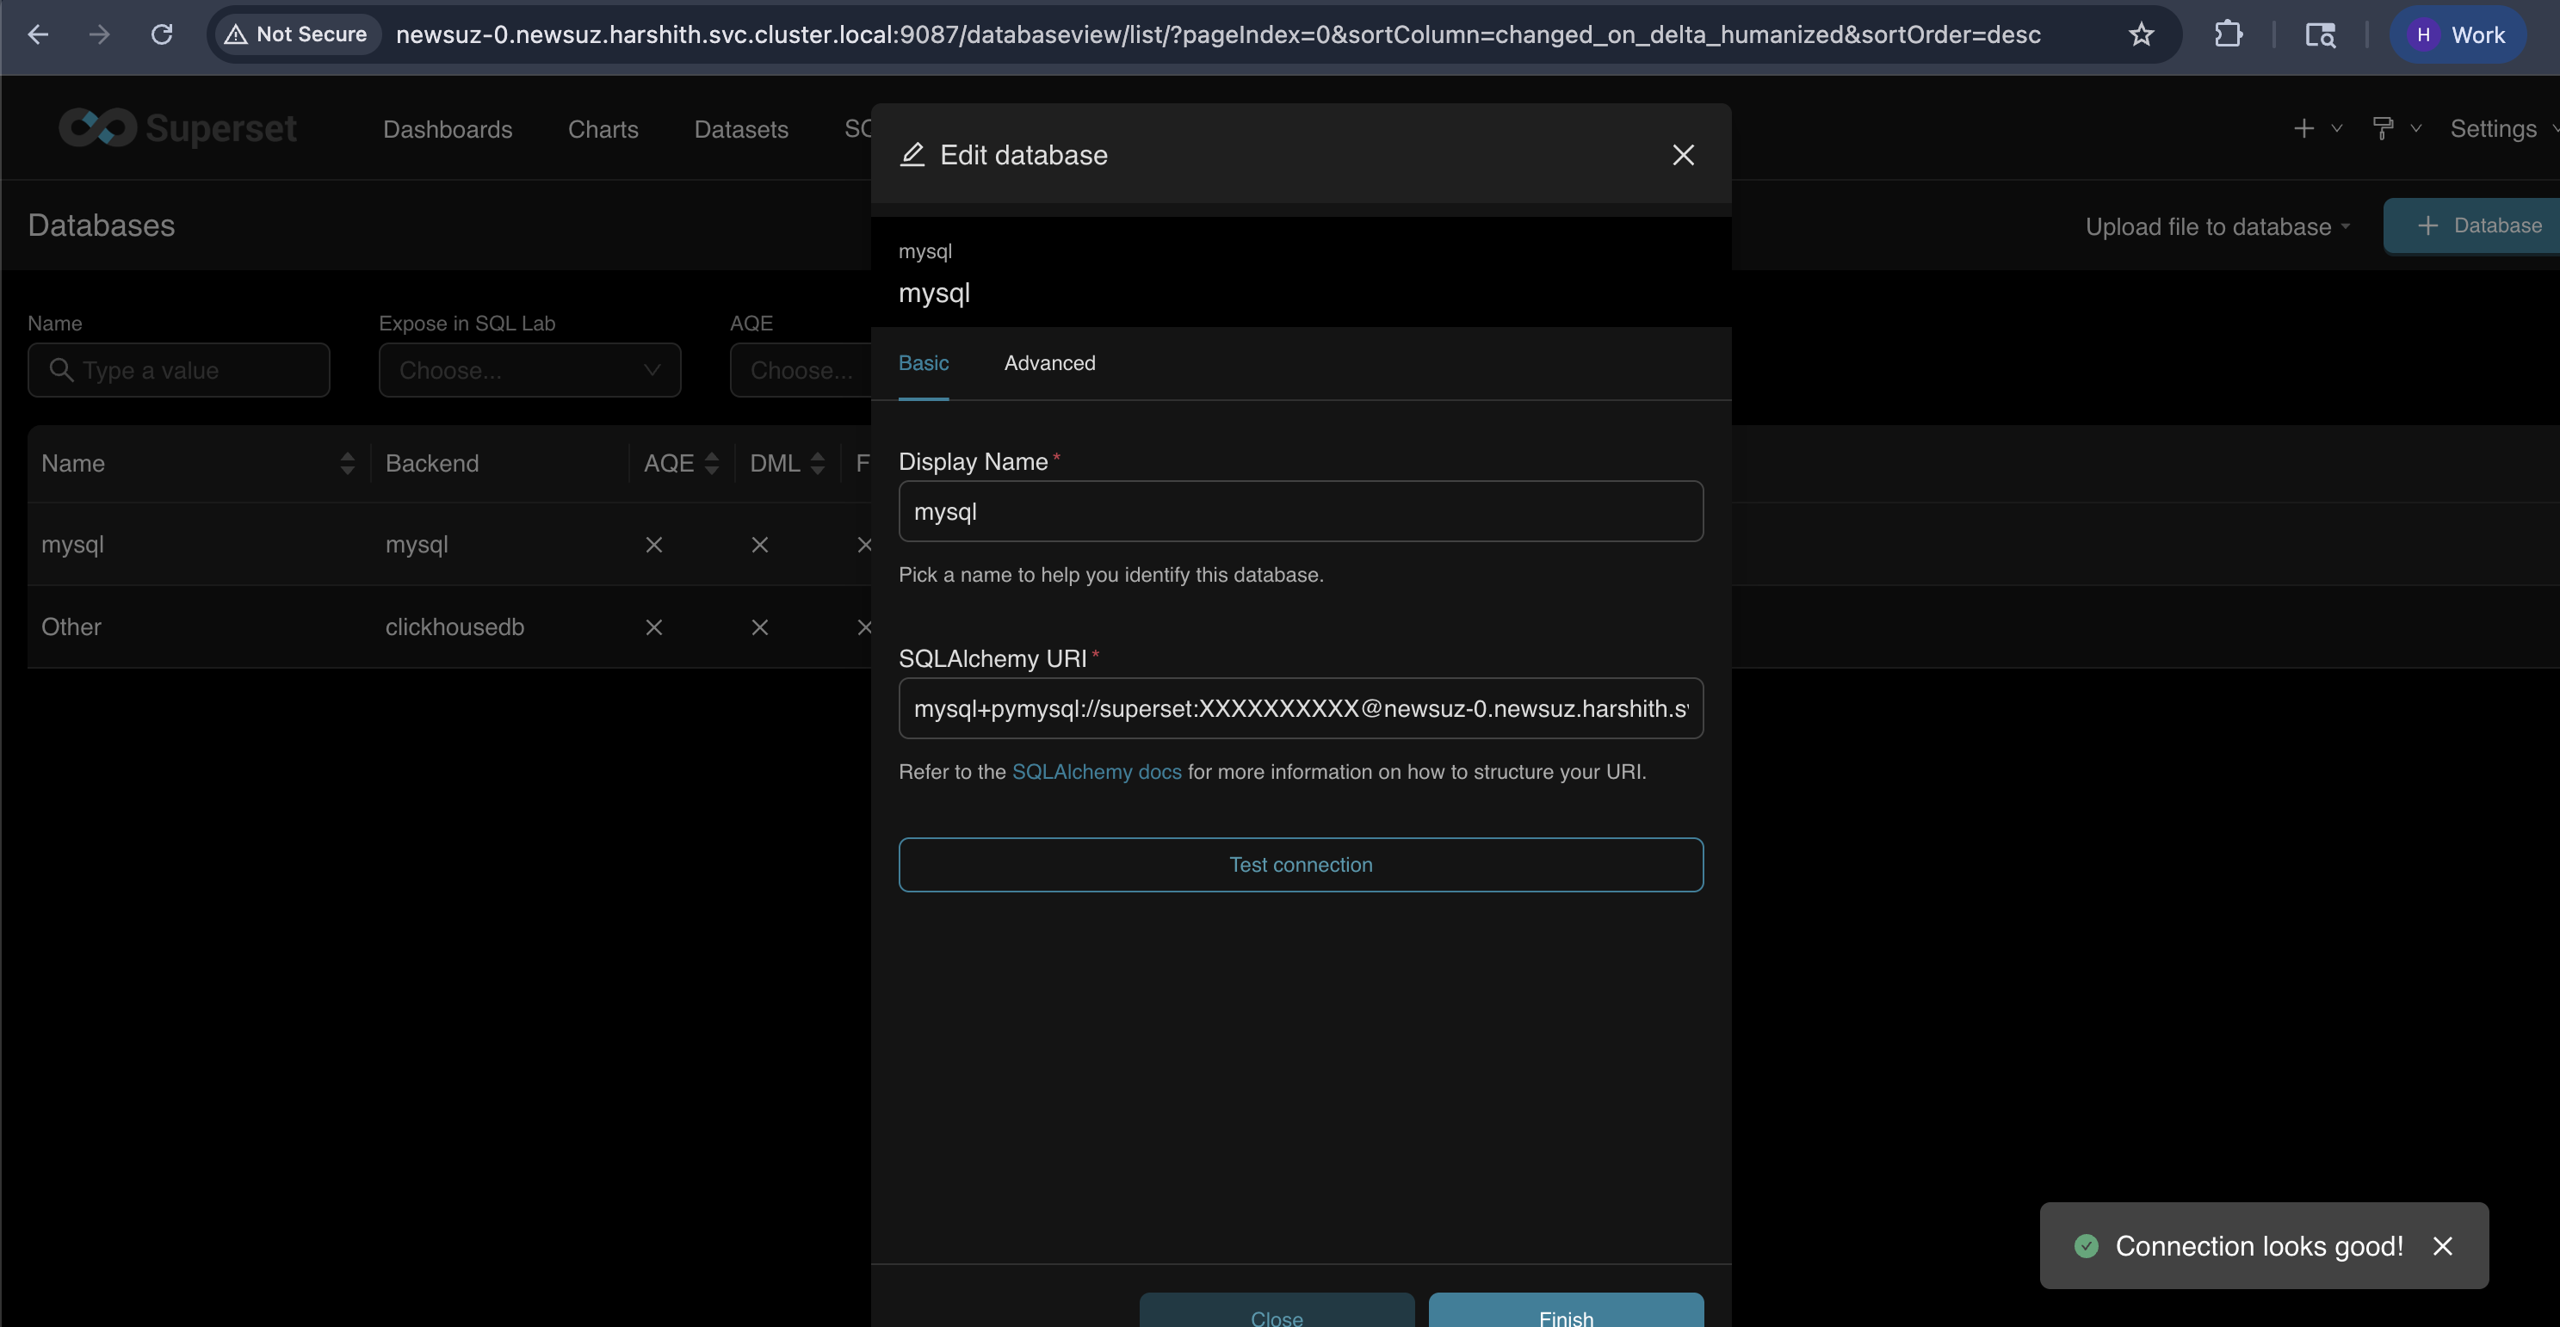Click the mysql row name in the table
Screen dimensions: 2560x1327
pos(72,544)
